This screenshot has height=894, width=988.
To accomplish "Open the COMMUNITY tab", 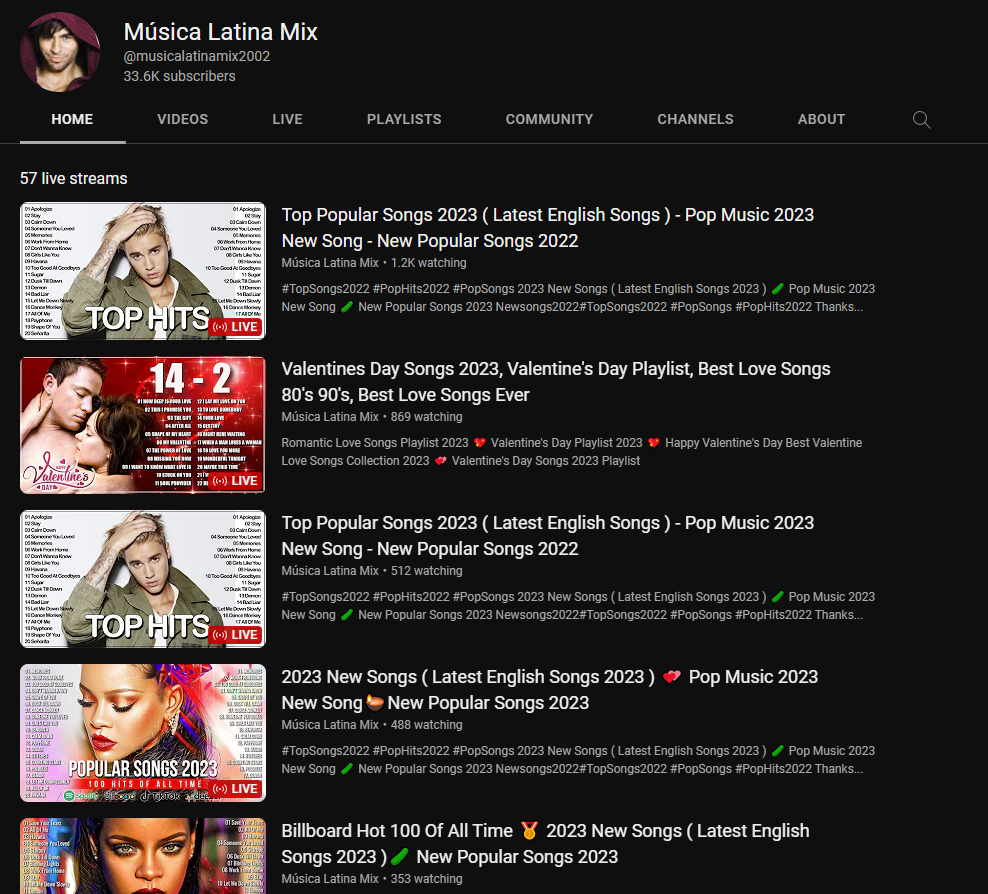I will [549, 119].
